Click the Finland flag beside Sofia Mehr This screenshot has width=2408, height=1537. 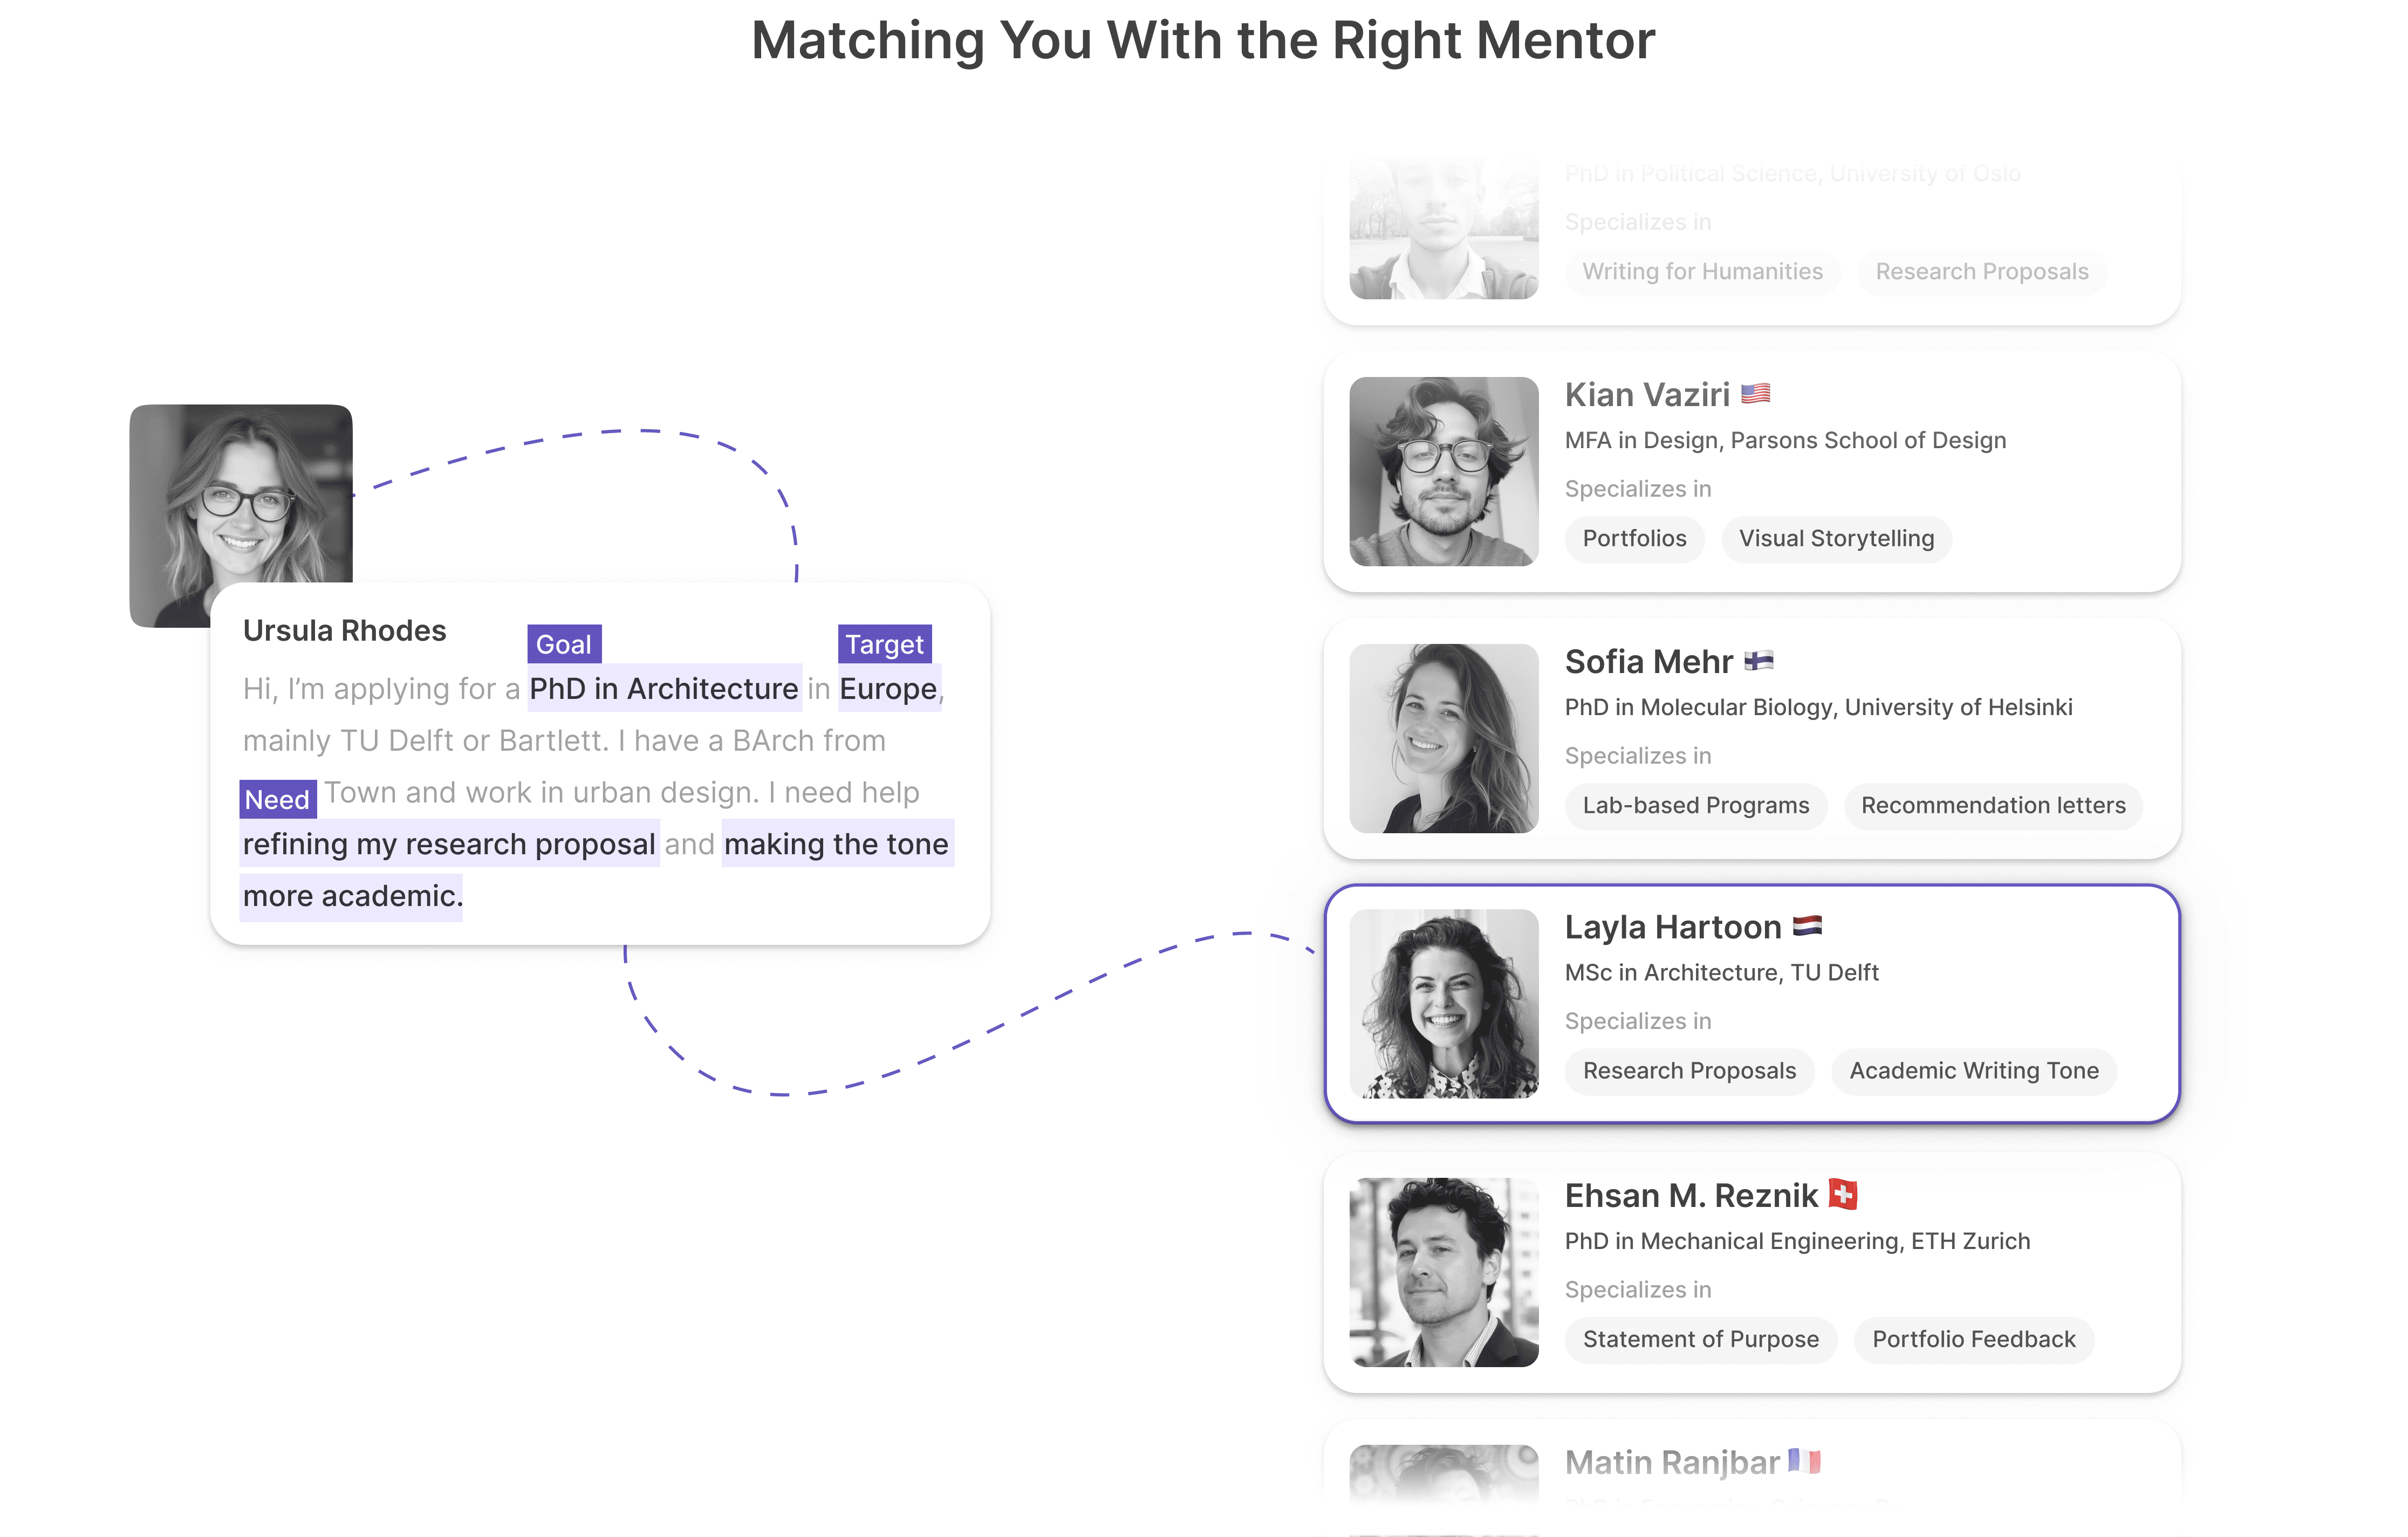[x=1759, y=661]
